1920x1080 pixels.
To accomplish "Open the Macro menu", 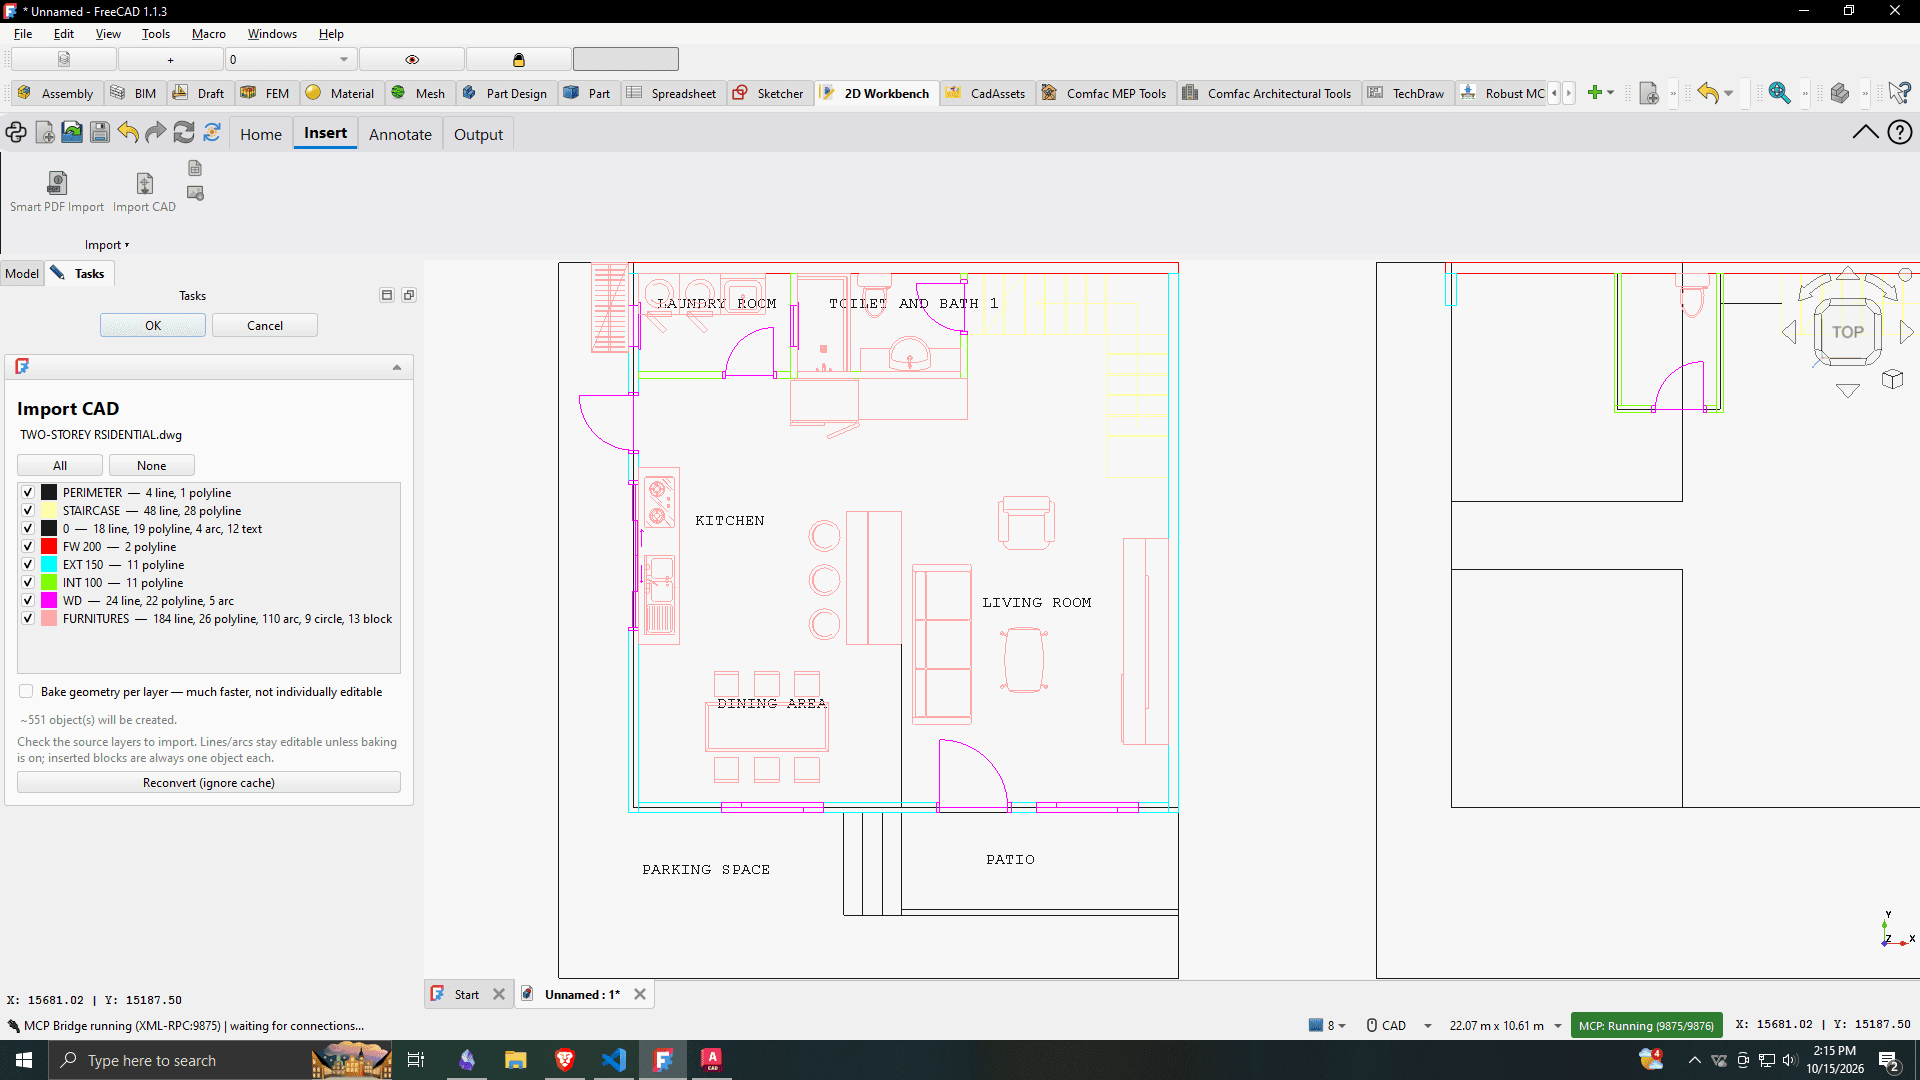I will pos(208,34).
